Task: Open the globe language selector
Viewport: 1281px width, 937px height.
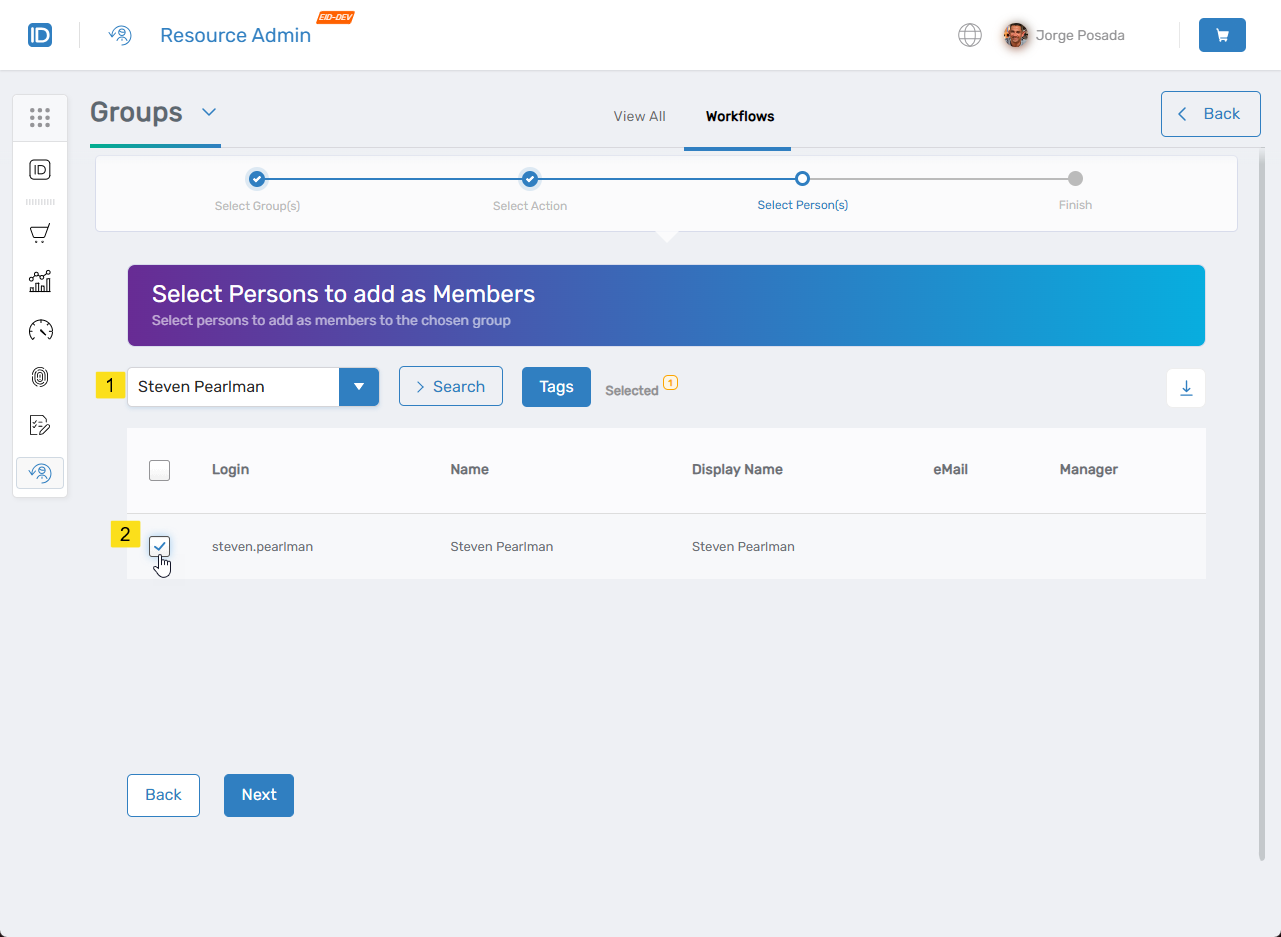Action: click(x=969, y=34)
